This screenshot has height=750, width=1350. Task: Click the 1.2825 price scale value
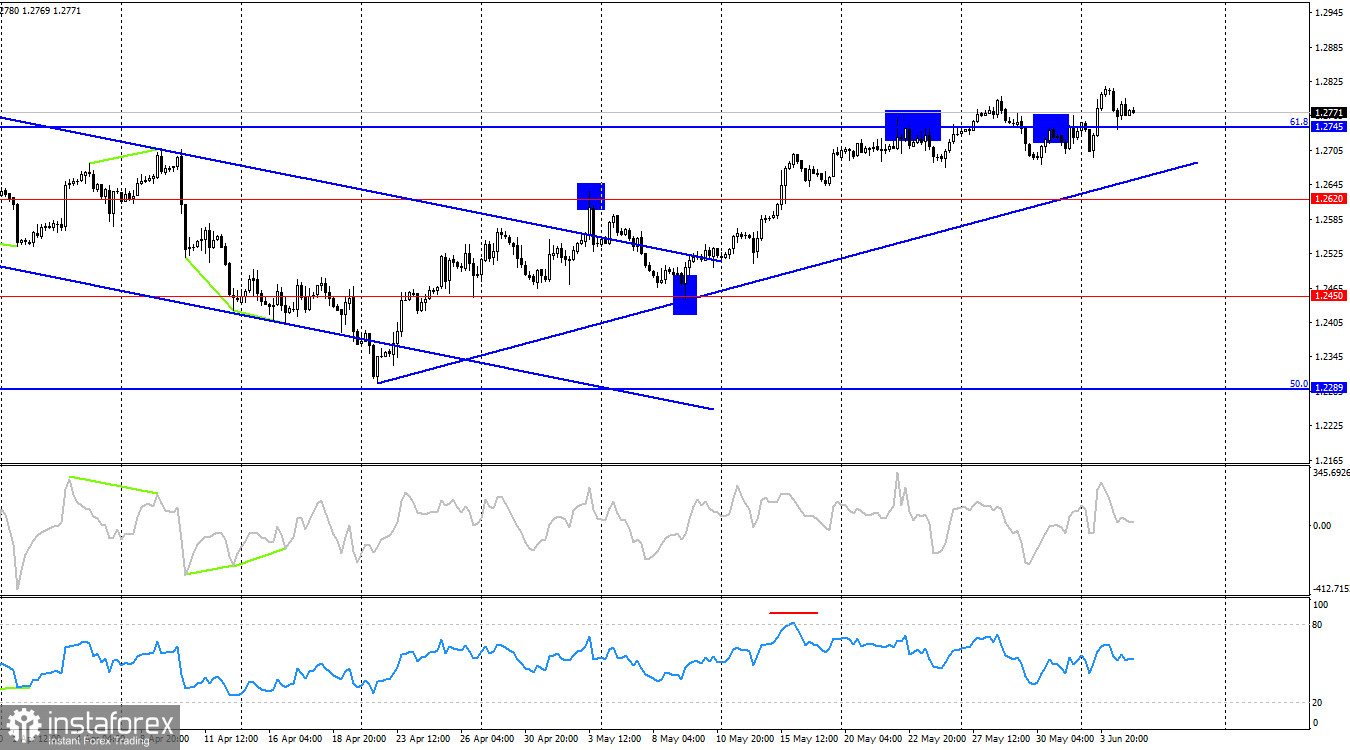click(1331, 82)
